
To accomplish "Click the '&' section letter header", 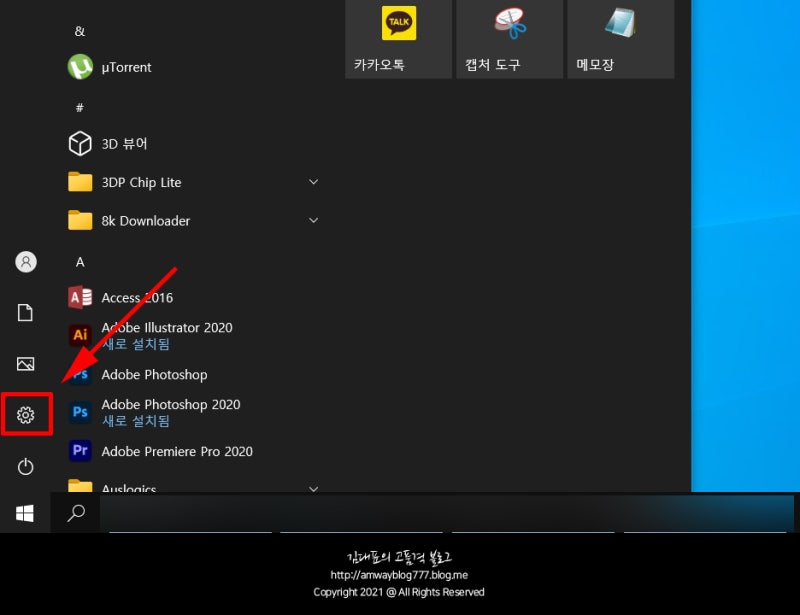I will pyautogui.click(x=80, y=31).
